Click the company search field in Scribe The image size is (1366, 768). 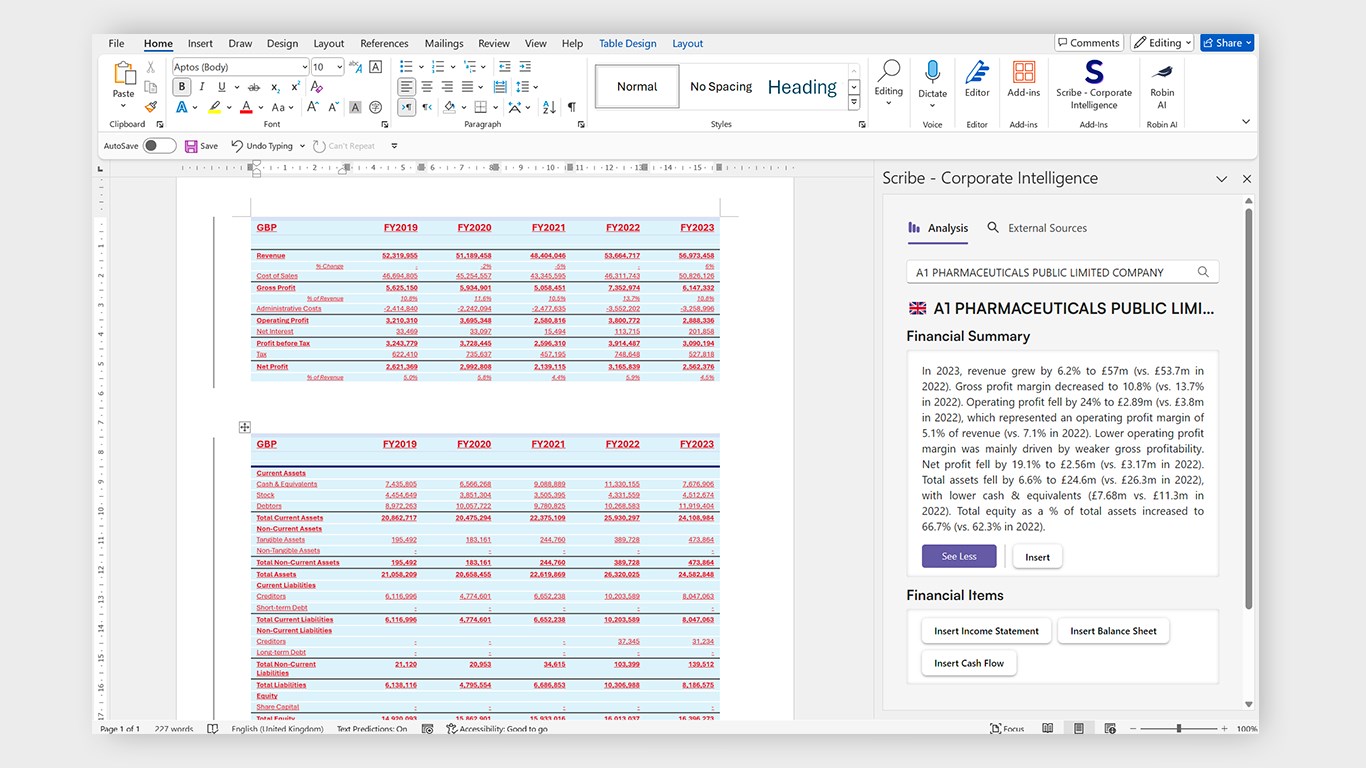1050,272
